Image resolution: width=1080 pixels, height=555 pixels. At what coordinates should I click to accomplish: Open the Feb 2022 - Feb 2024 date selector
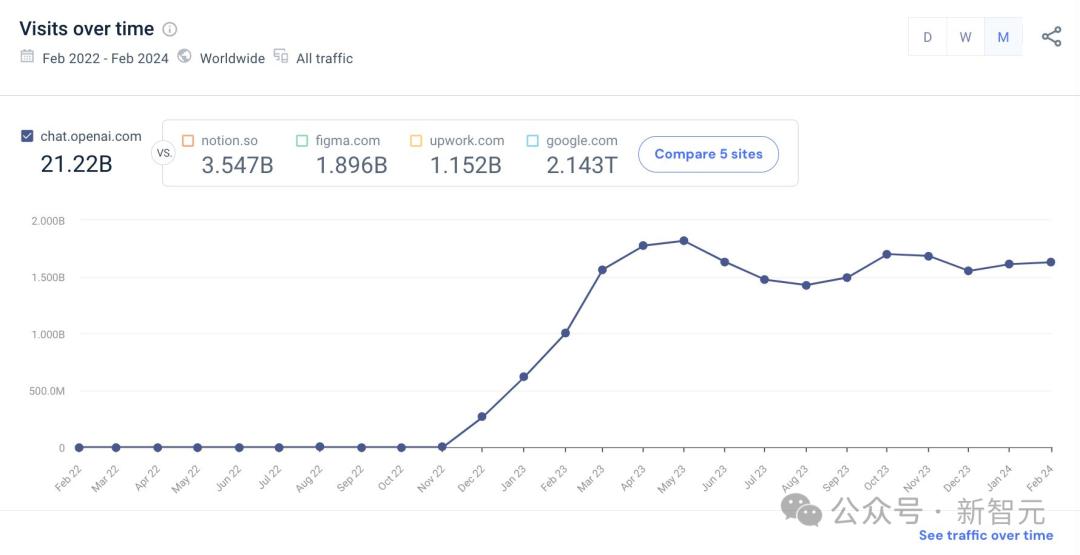(105, 58)
